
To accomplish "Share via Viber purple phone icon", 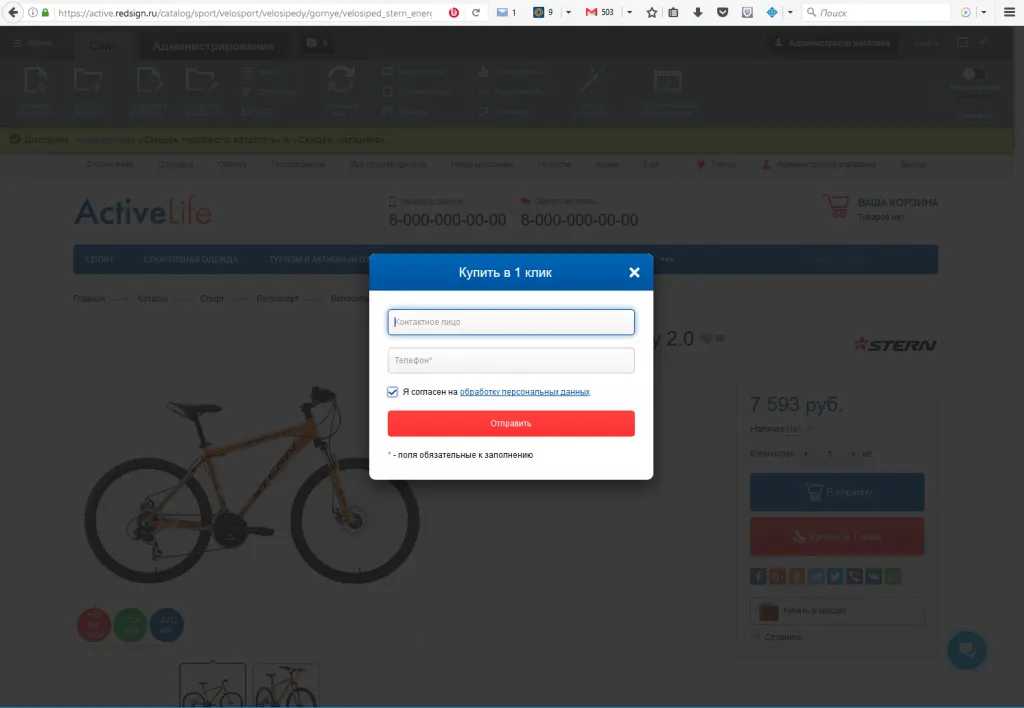I will (x=854, y=576).
